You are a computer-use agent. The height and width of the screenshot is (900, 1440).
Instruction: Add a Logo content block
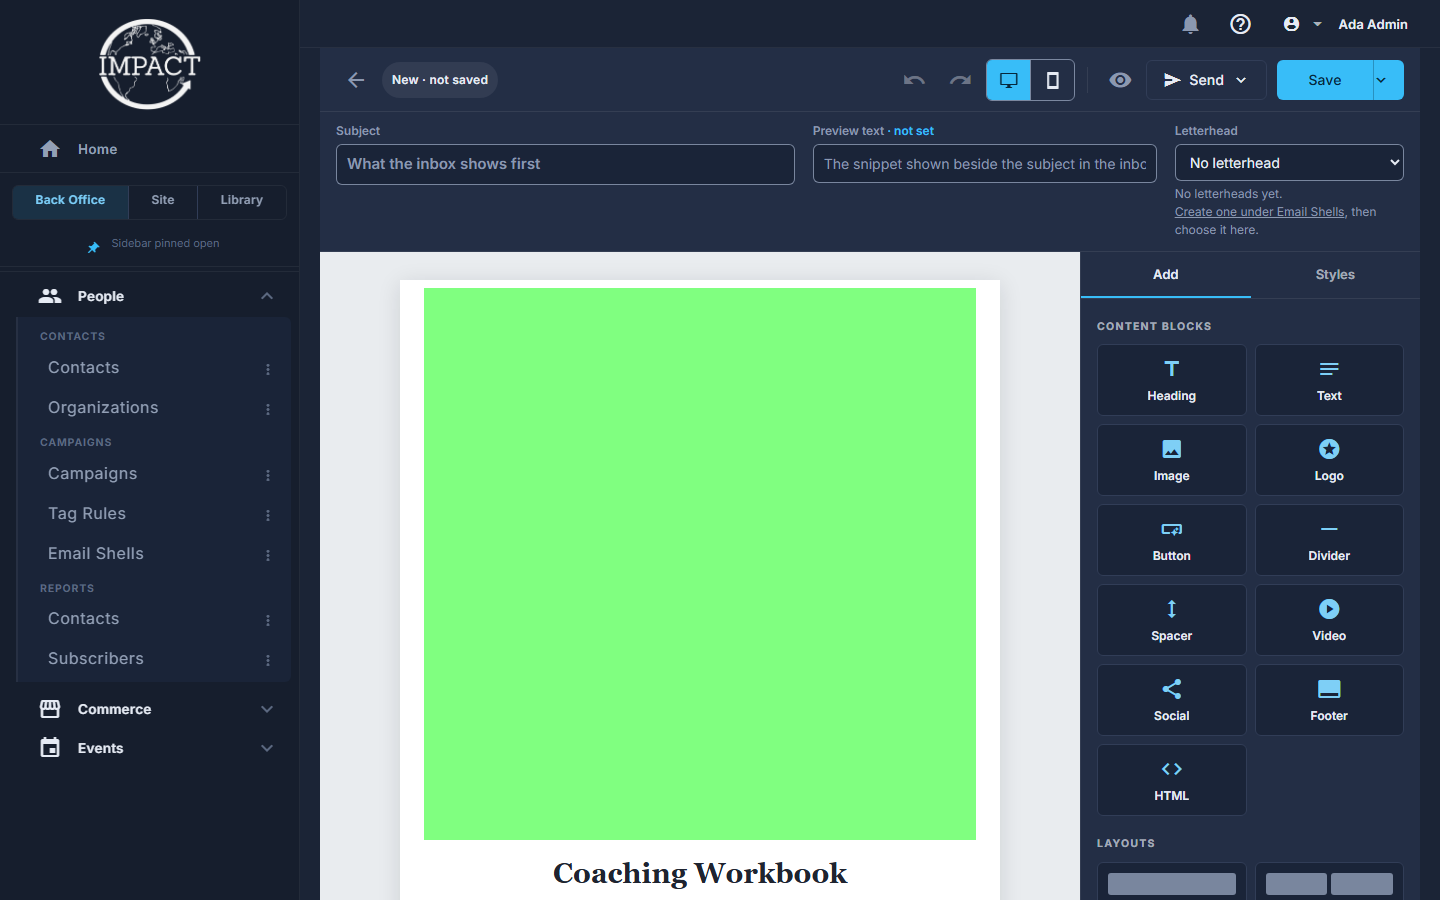click(x=1329, y=460)
